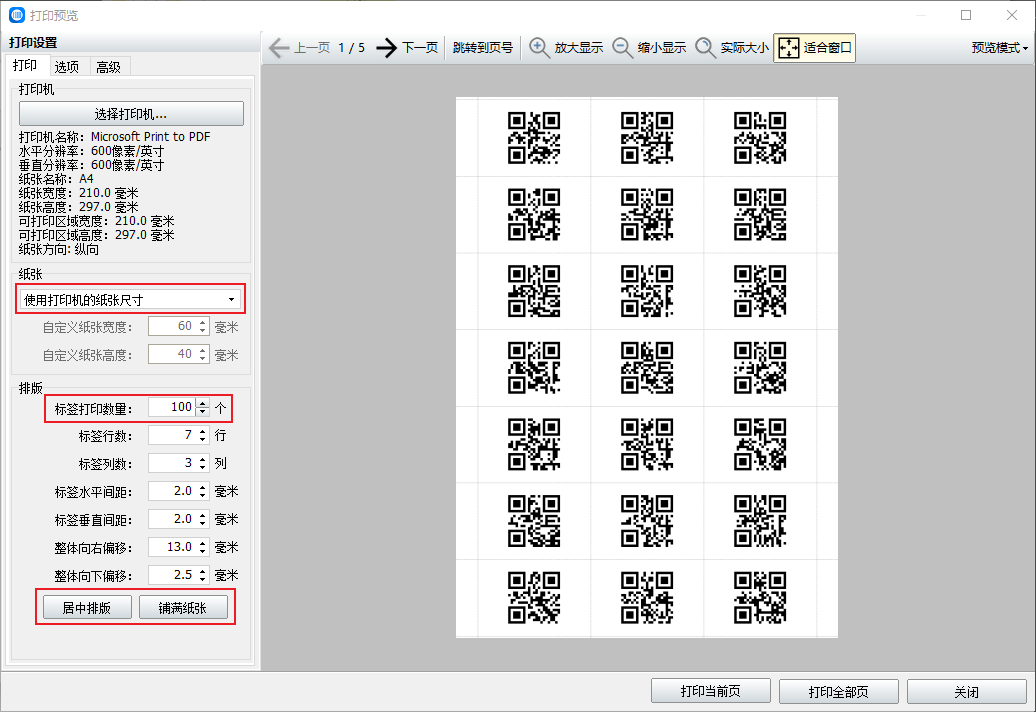The width and height of the screenshot is (1036, 712).
Task: Switch to the 打印 tab
Action: [25, 65]
